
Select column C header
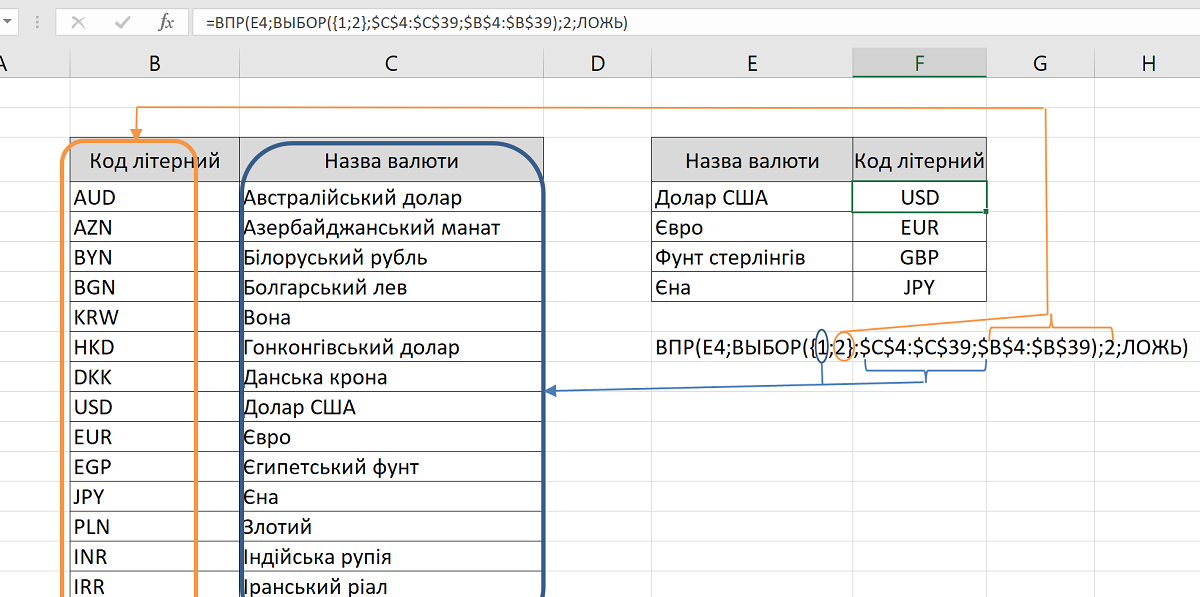(x=391, y=63)
